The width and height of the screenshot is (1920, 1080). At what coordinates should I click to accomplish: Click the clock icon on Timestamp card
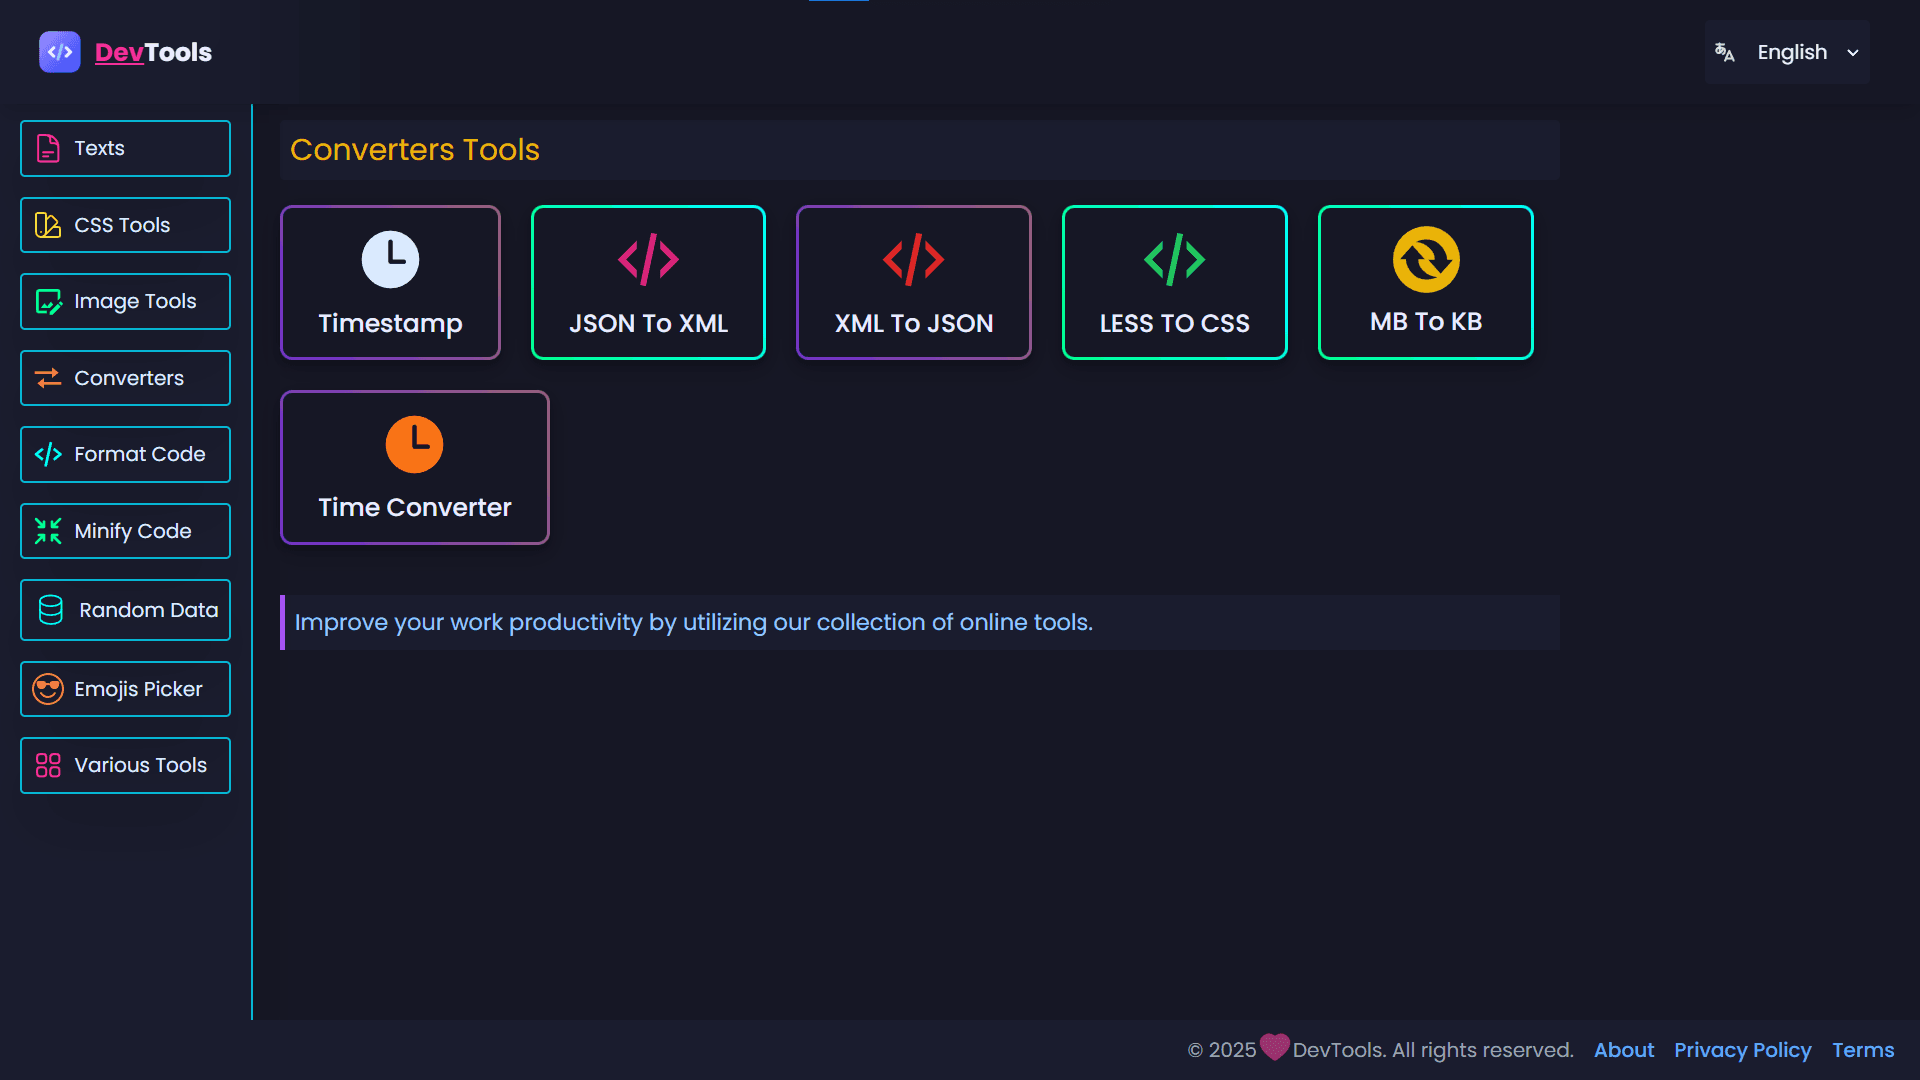pyautogui.click(x=390, y=258)
